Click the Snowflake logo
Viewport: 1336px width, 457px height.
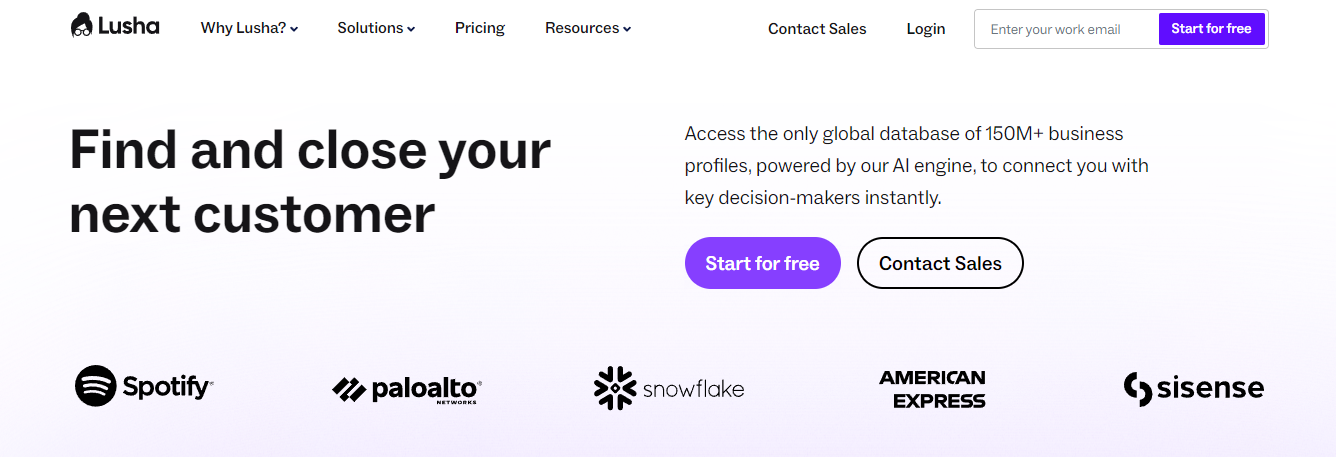[x=669, y=388]
